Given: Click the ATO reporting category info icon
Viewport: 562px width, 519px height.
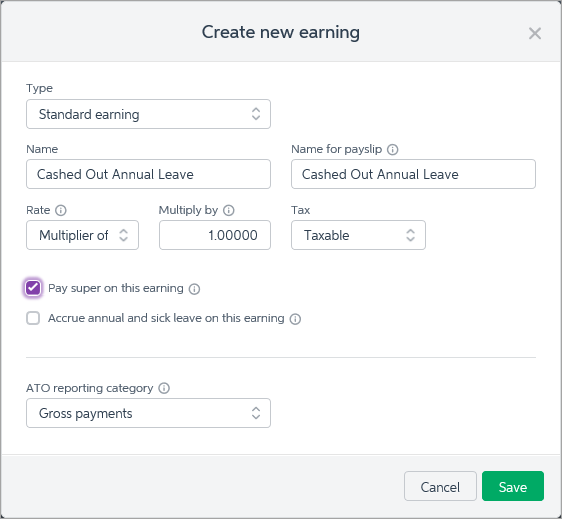Looking at the screenshot, I should (x=164, y=388).
